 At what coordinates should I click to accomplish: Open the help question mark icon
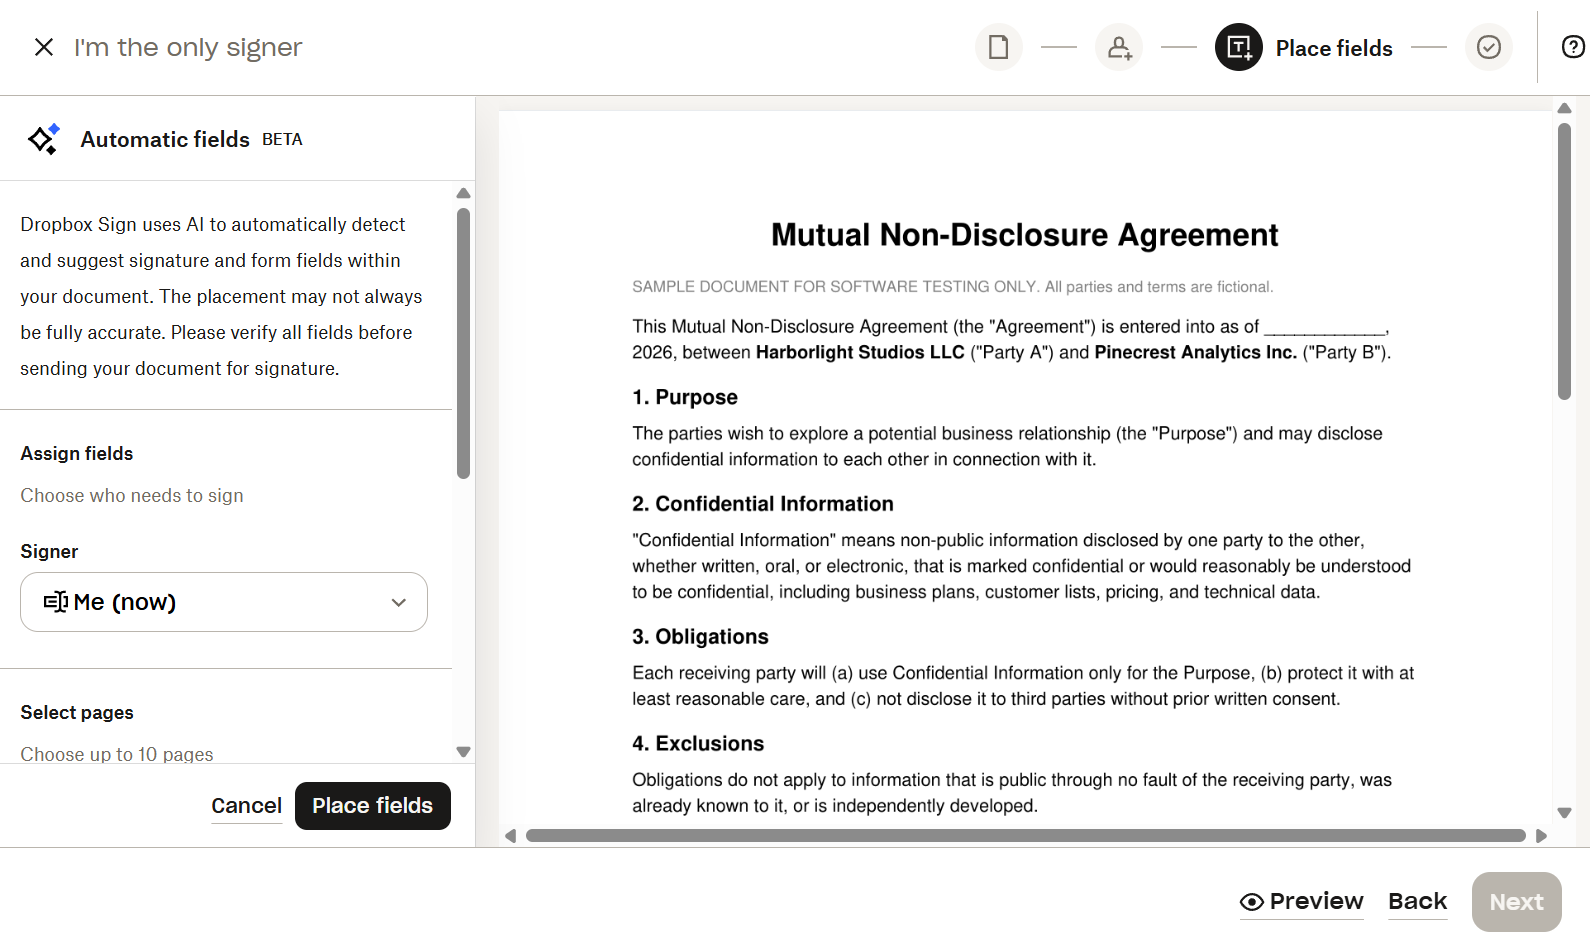1573,47
